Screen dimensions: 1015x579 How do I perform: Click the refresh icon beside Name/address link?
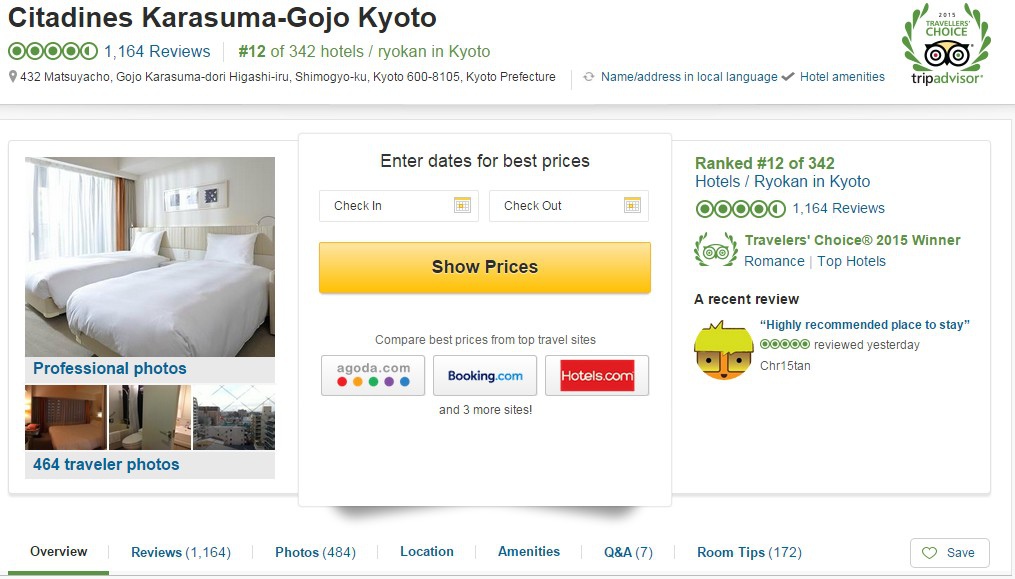point(588,76)
